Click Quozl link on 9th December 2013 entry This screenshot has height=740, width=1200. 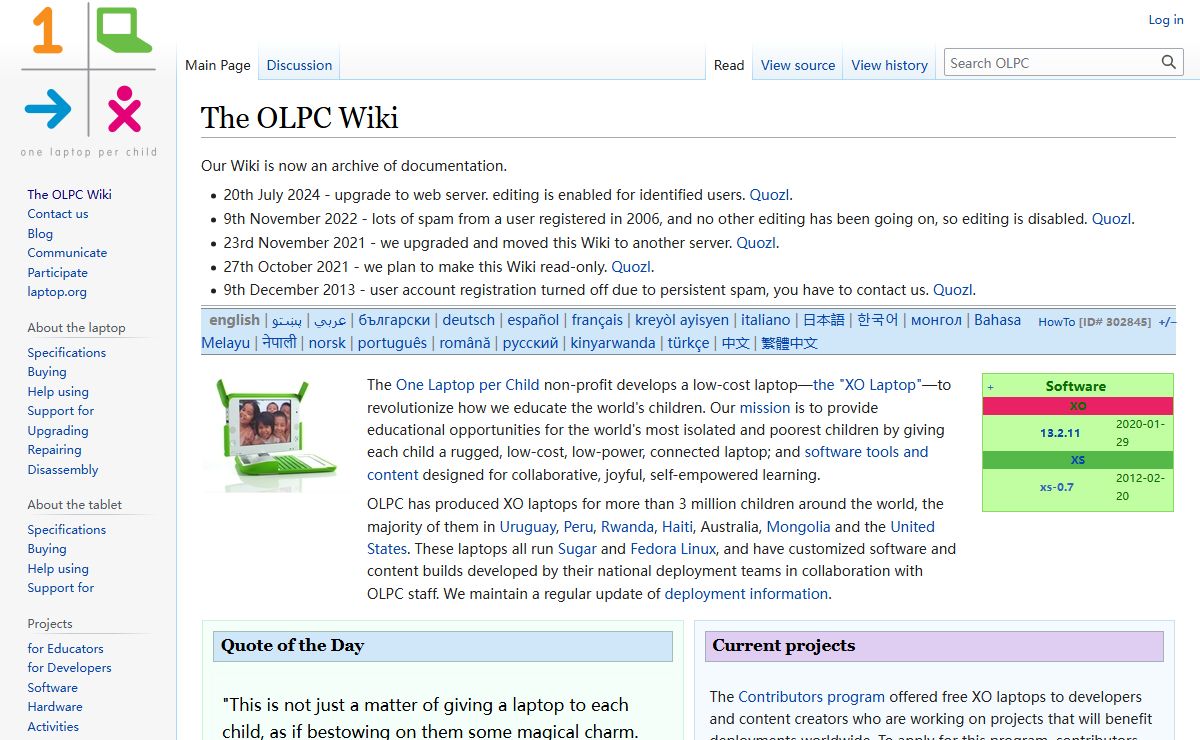953,290
